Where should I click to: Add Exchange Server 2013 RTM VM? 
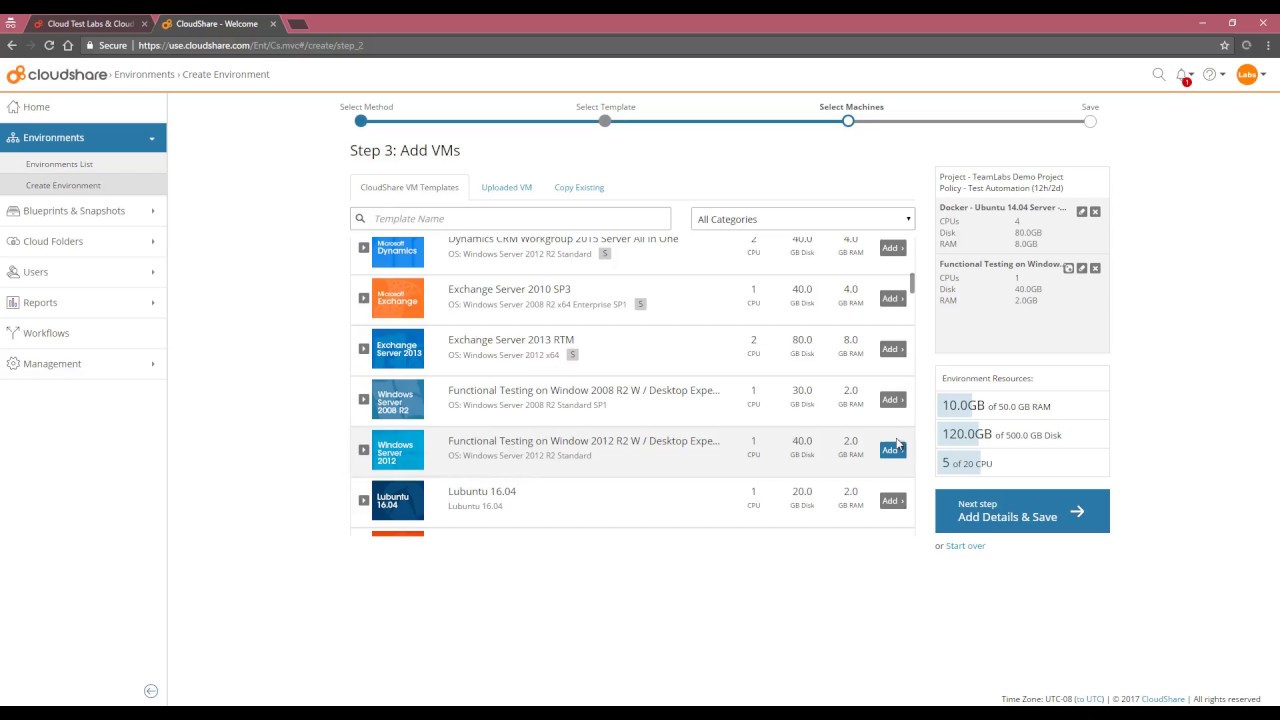tap(893, 349)
